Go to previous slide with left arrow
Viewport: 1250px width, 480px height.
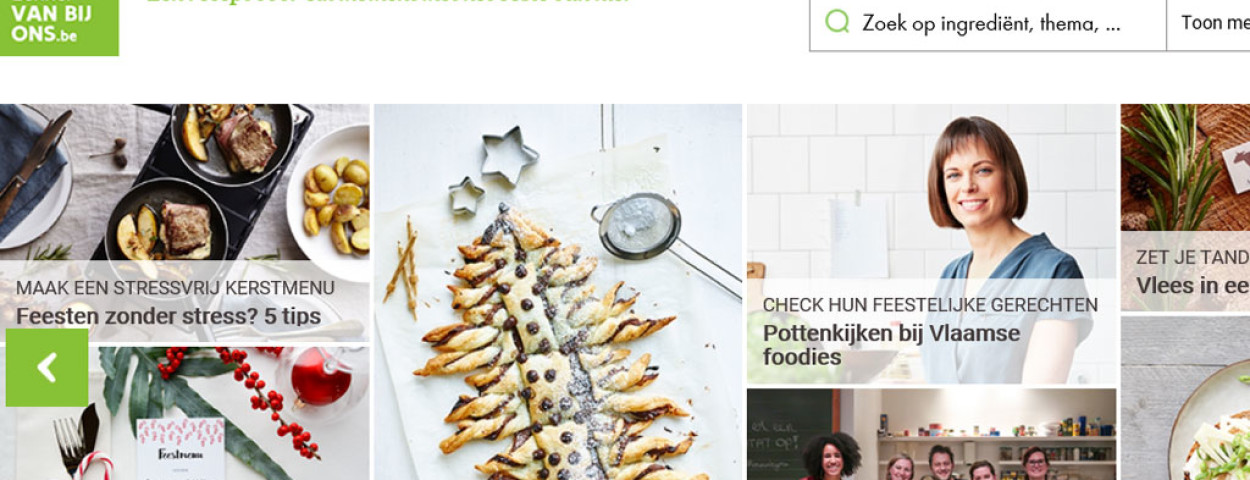(46, 368)
